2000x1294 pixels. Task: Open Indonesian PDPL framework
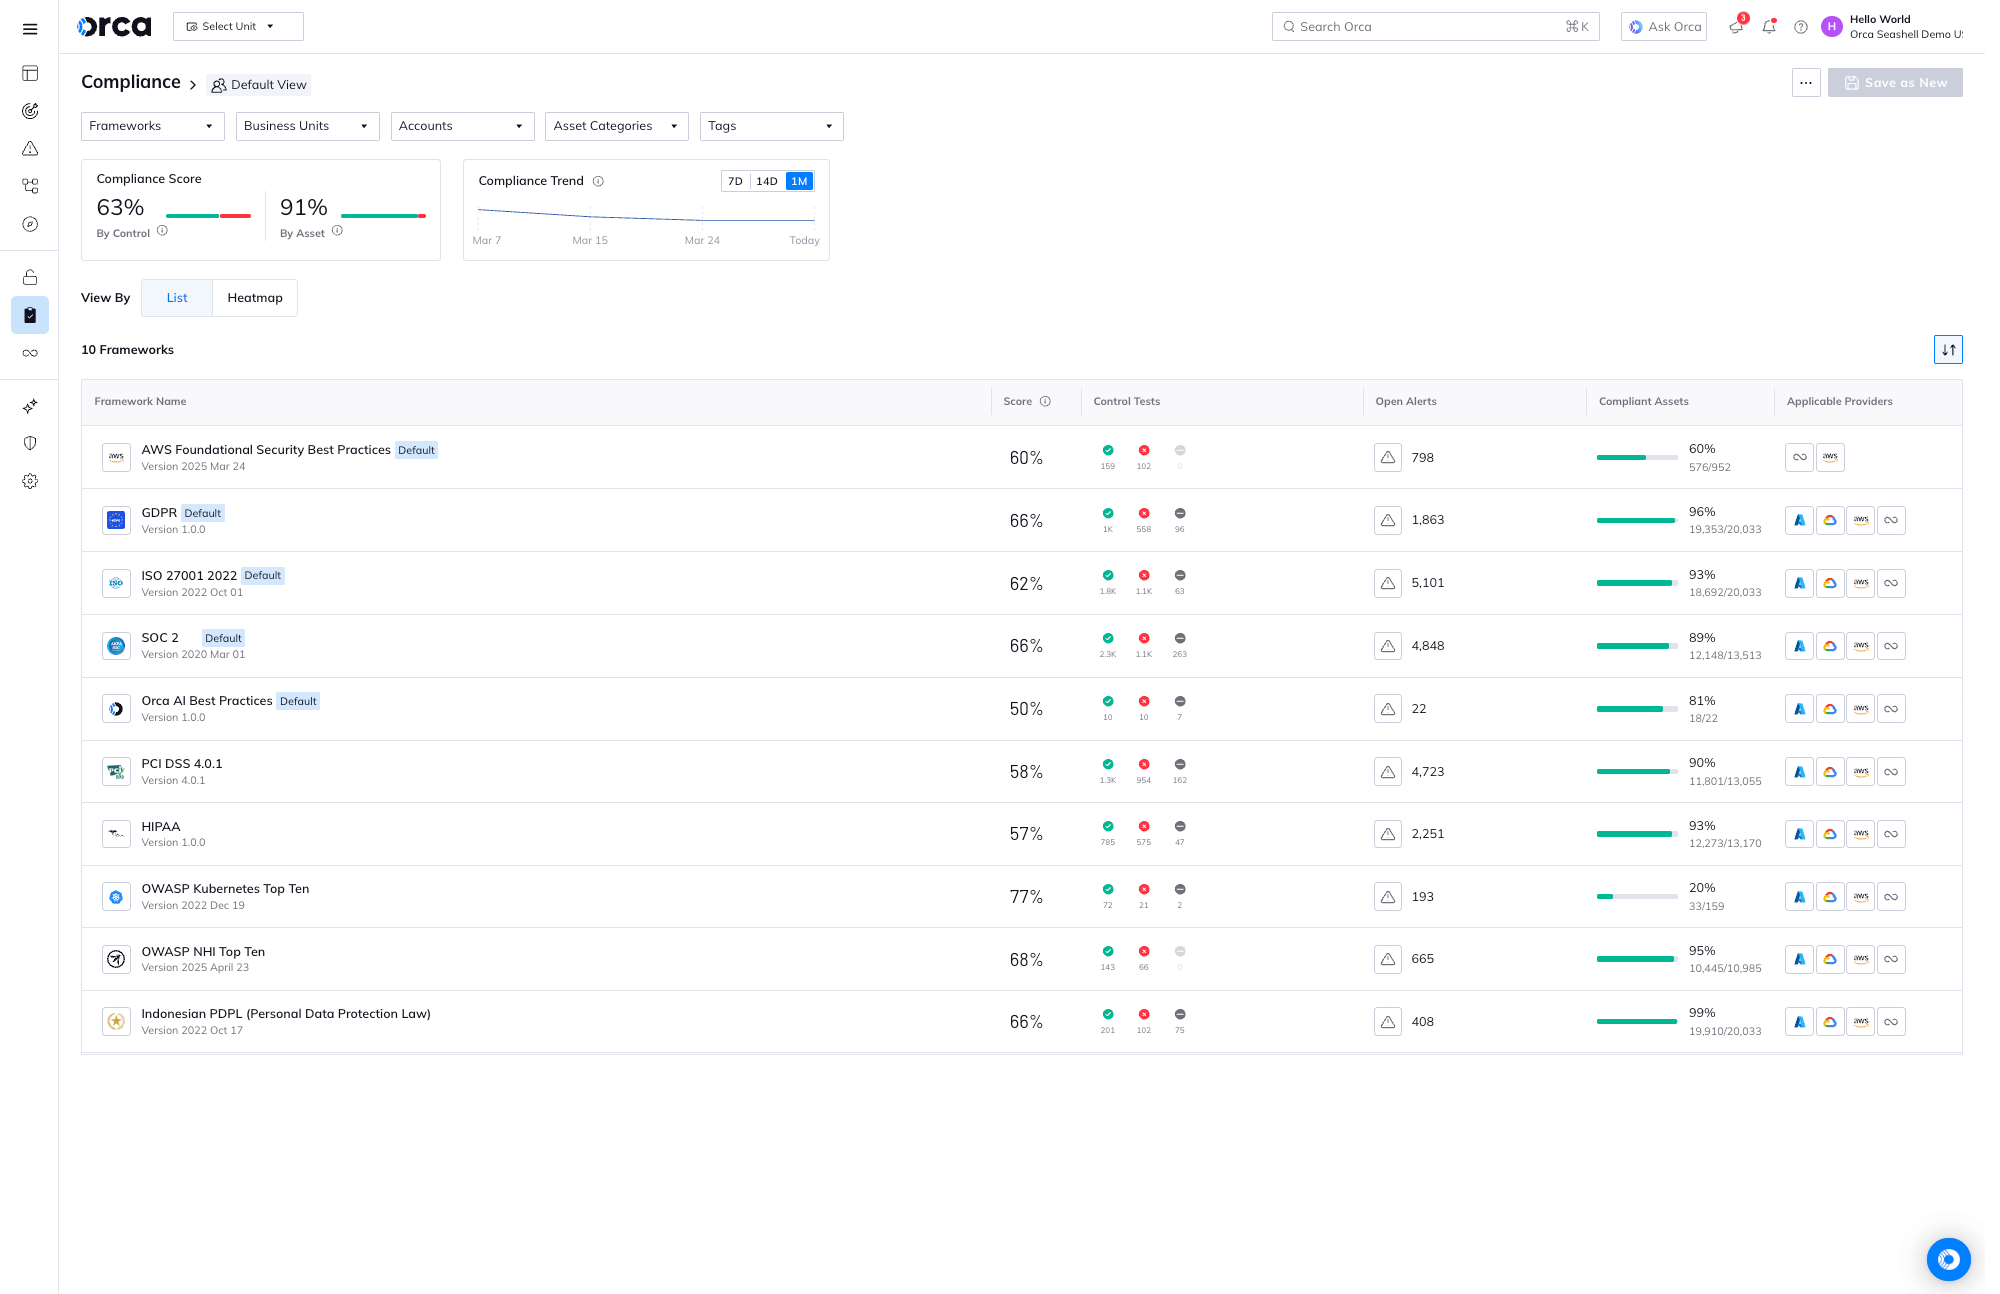click(x=286, y=1014)
